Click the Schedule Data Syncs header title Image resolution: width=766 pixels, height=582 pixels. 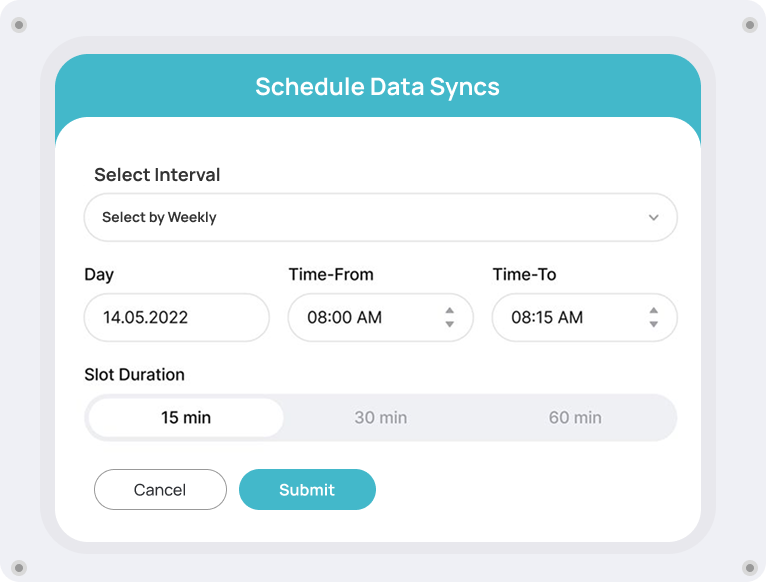[x=377, y=87]
